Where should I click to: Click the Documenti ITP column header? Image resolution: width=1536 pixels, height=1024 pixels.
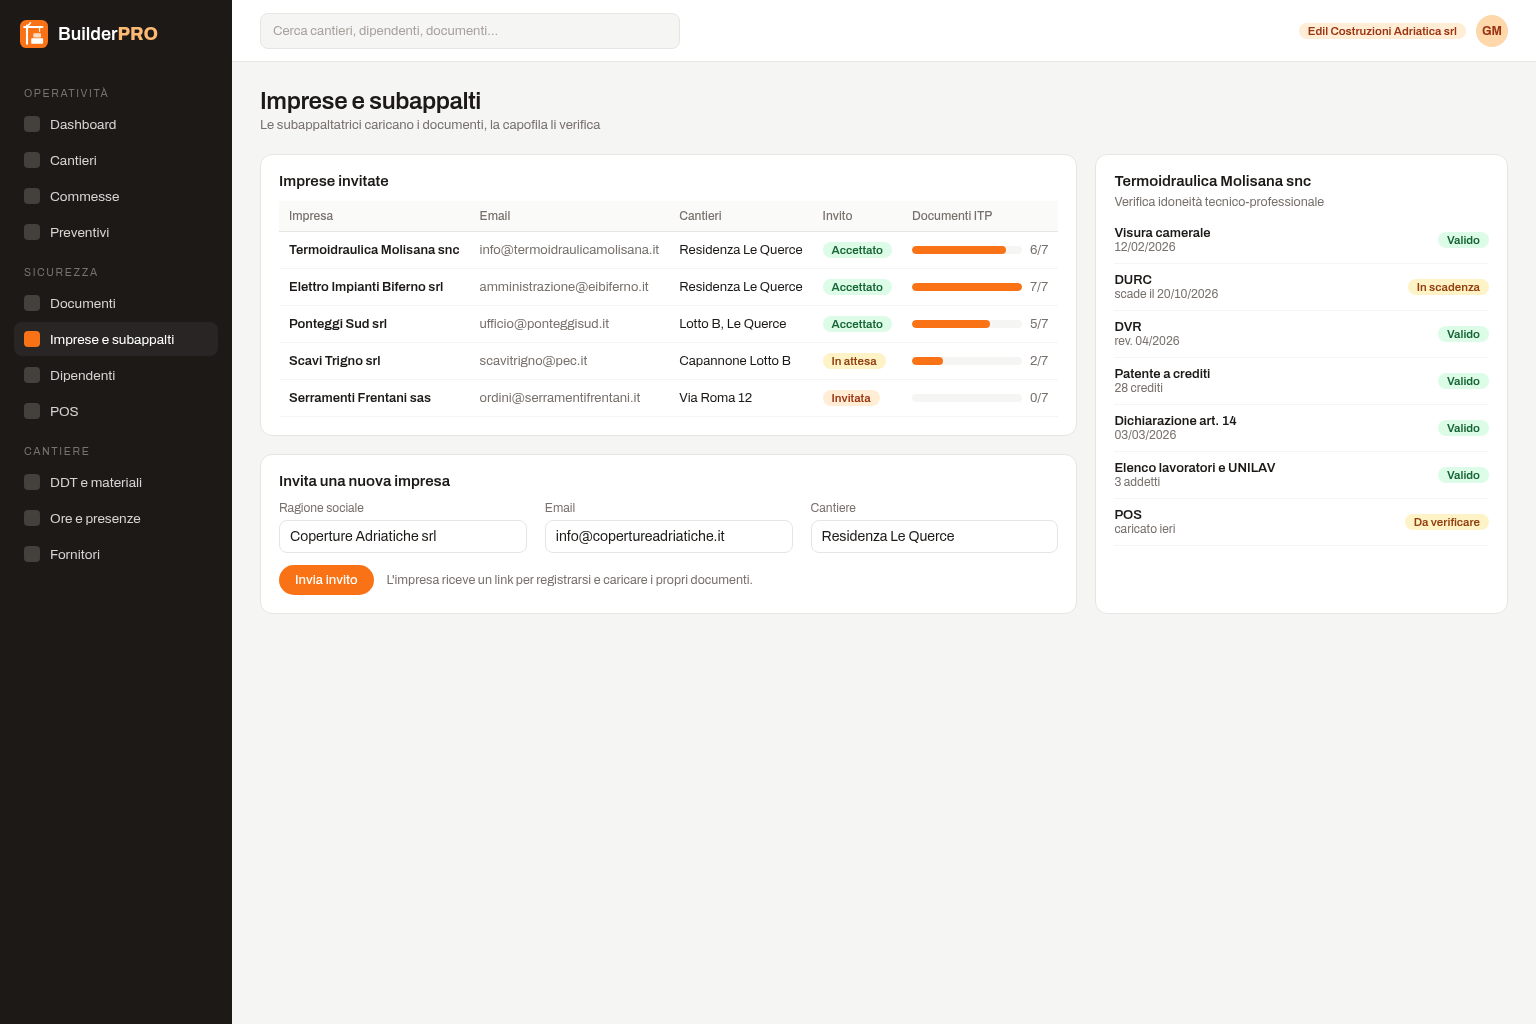[x=952, y=216]
